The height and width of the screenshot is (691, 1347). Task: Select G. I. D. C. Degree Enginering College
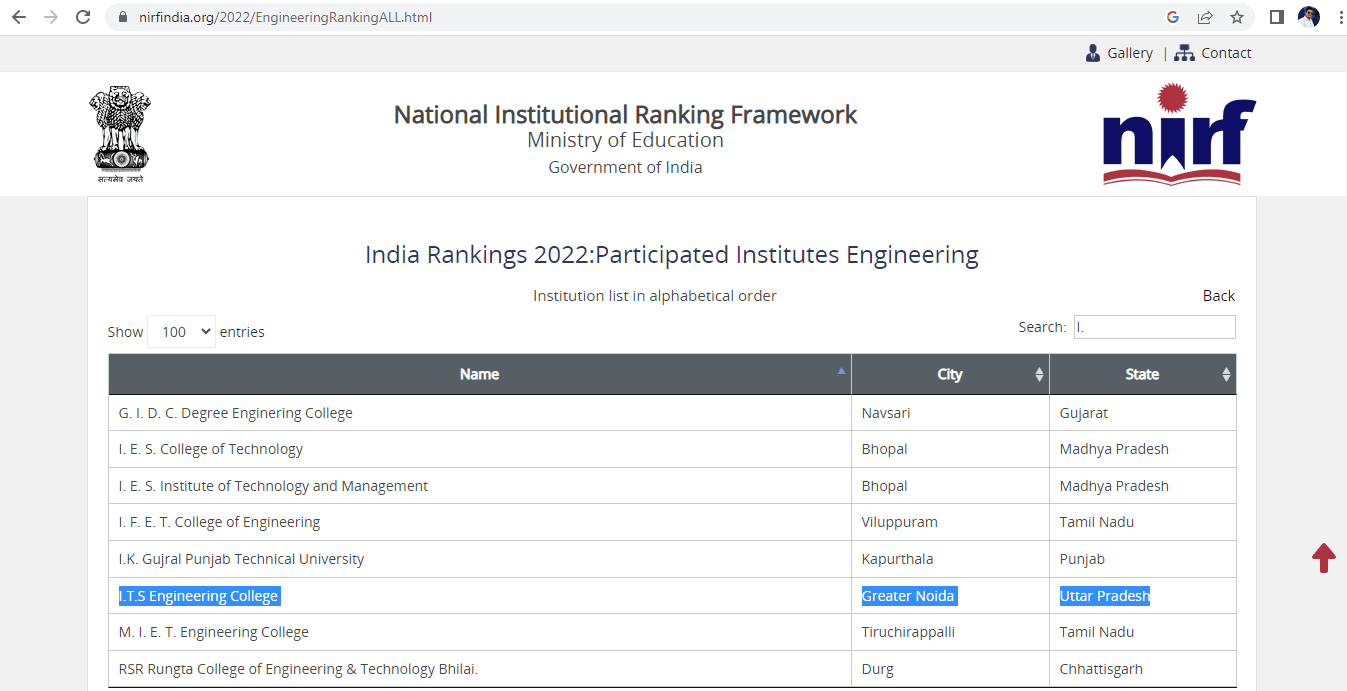click(236, 413)
